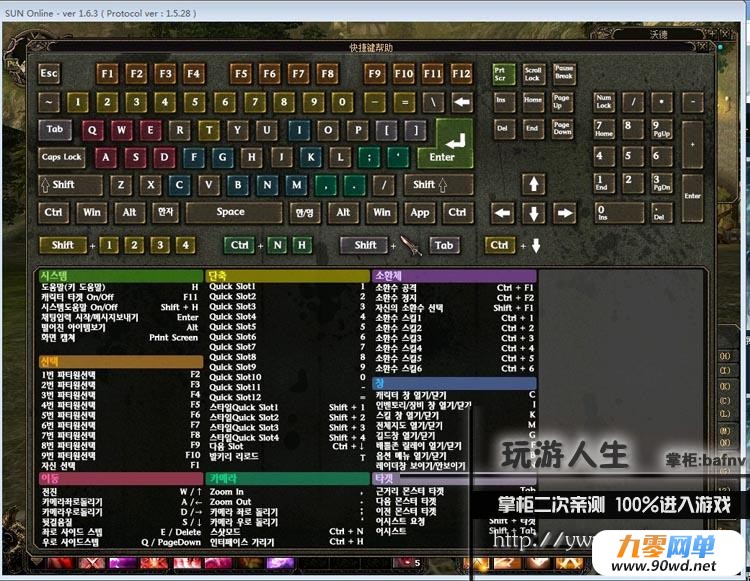Screen dimensions: 750x581
Task: Click the blue F key icon
Action: click(194, 157)
